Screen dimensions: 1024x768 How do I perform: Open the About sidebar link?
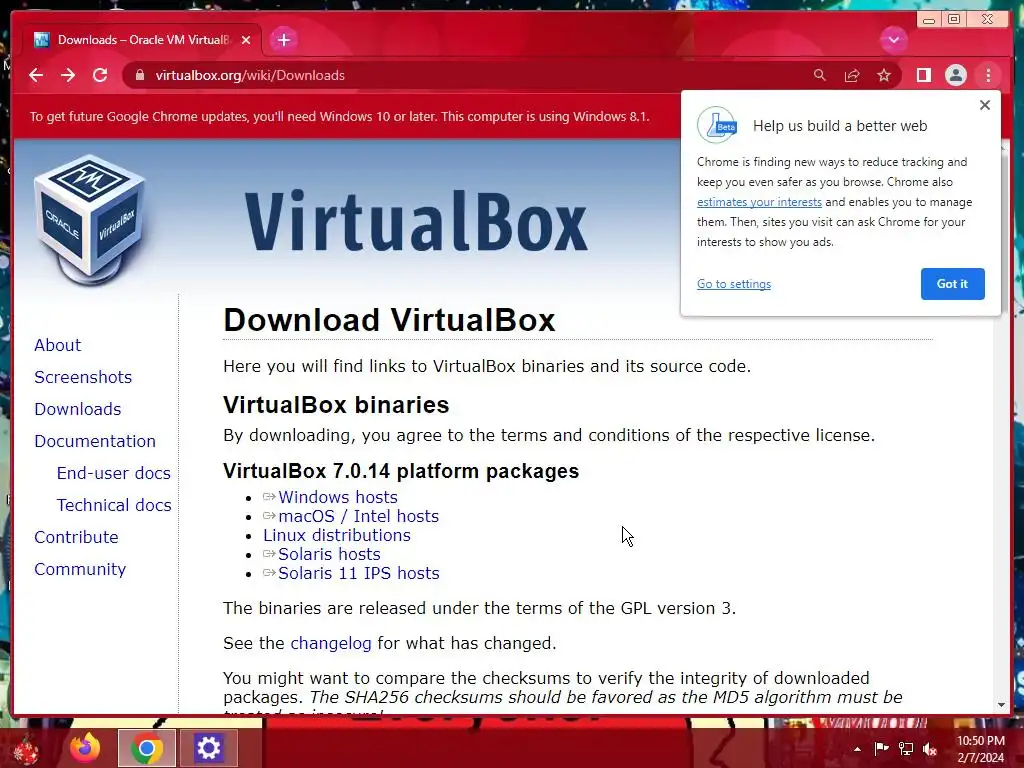pyautogui.click(x=57, y=345)
